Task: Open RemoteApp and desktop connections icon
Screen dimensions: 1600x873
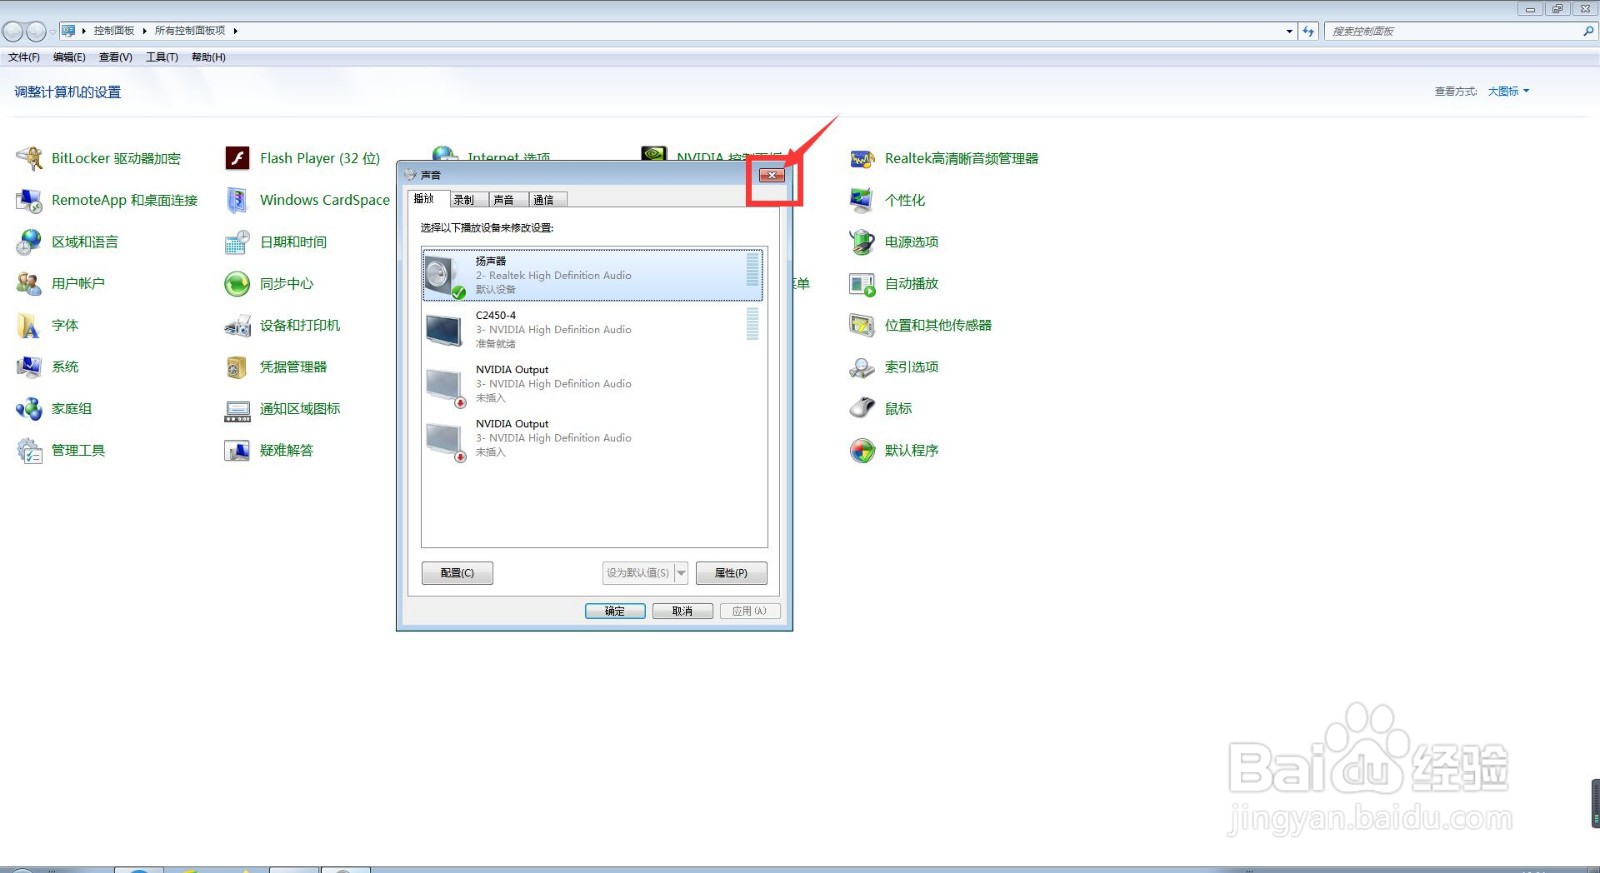Action: (x=29, y=200)
